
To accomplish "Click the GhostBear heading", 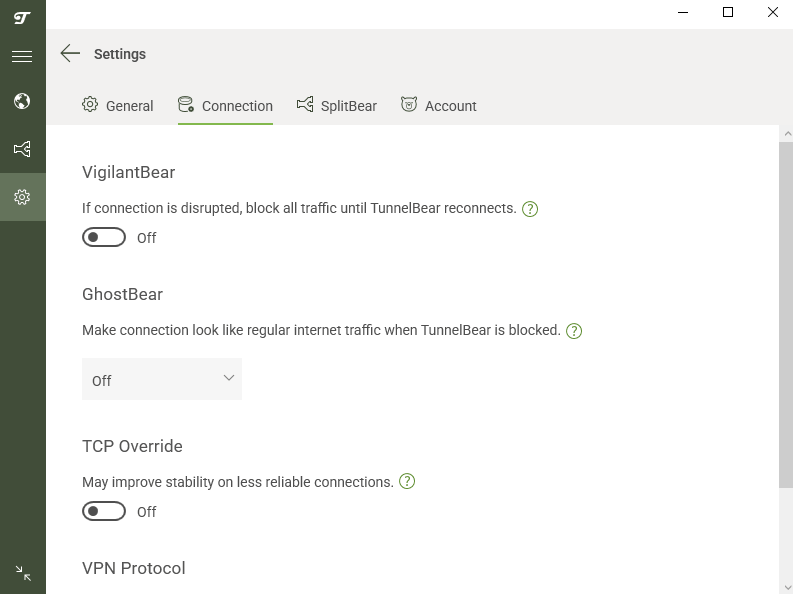I will click(x=122, y=294).
